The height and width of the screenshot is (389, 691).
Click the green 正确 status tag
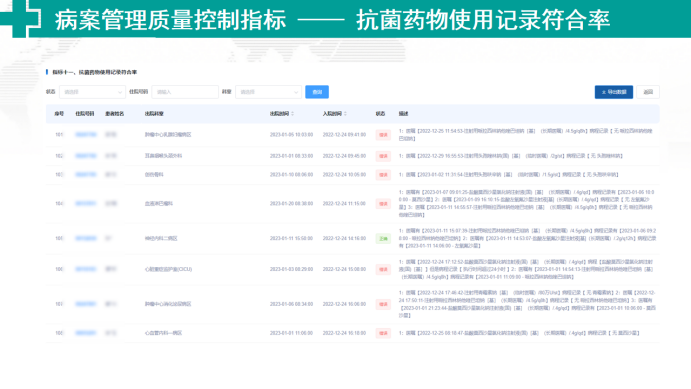pyautogui.click(x=383, y=239)
